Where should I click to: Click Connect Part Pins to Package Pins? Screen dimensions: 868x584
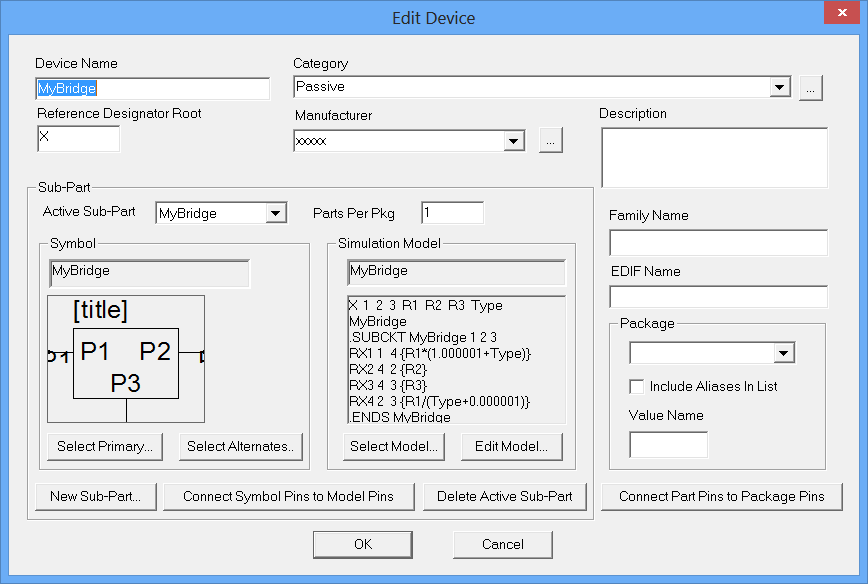(x=721, y=496)
